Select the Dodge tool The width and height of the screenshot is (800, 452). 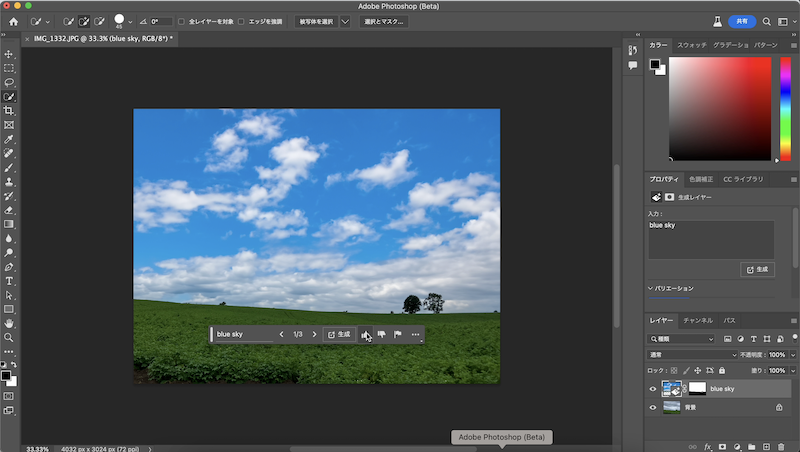click(x=9, y=253)
